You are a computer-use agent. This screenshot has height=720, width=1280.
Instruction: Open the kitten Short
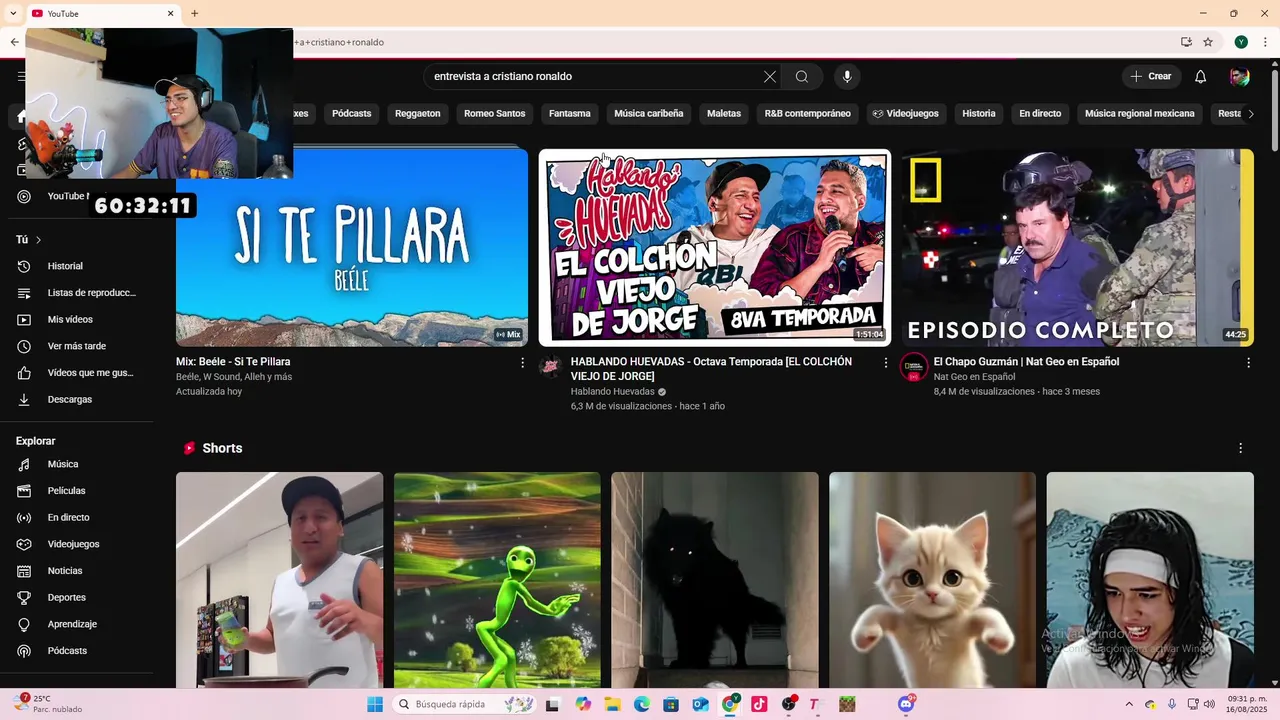tap(932, 580)
